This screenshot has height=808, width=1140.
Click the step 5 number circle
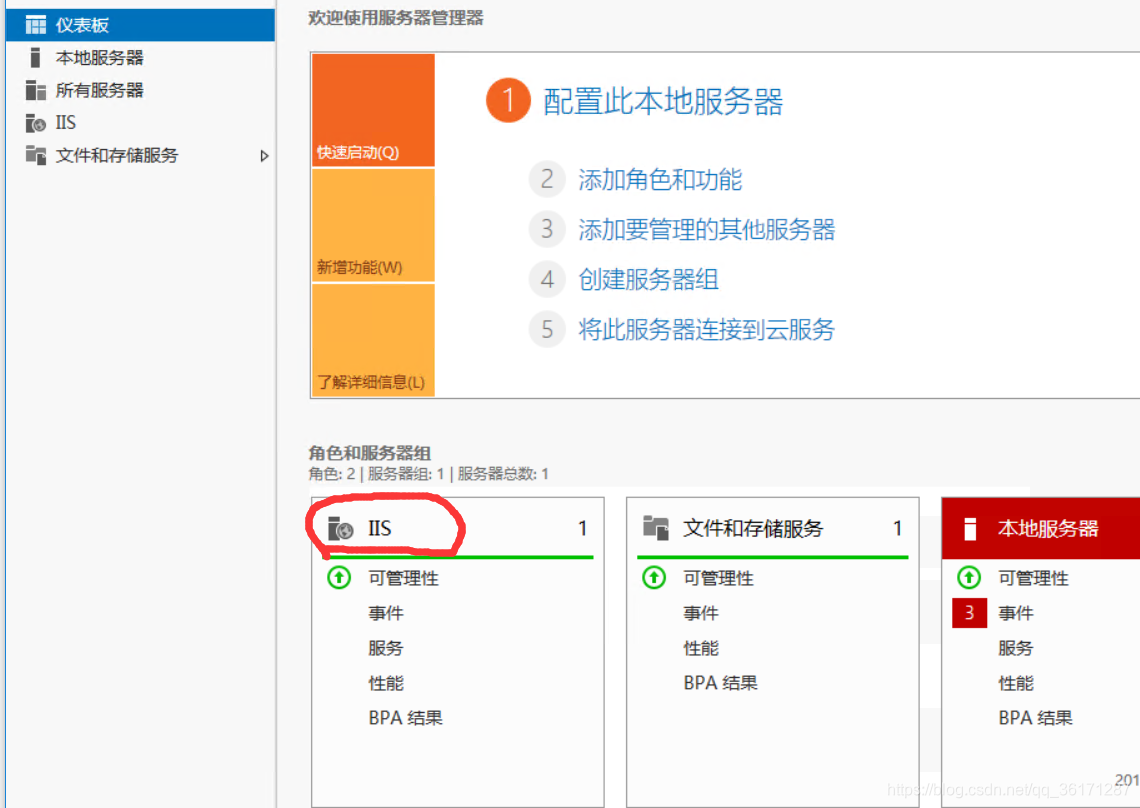(547, 329)
